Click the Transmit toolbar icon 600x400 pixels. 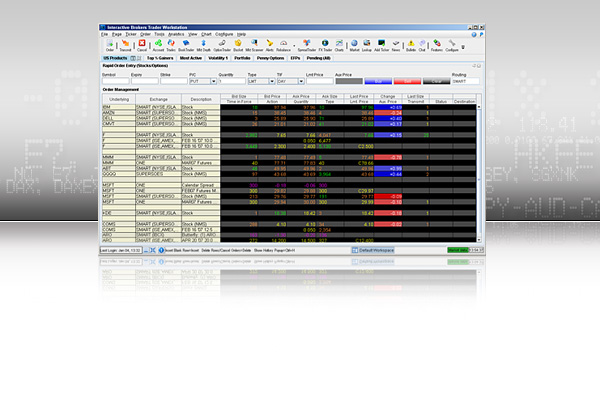pyautogui.click(x=125, y=45)
